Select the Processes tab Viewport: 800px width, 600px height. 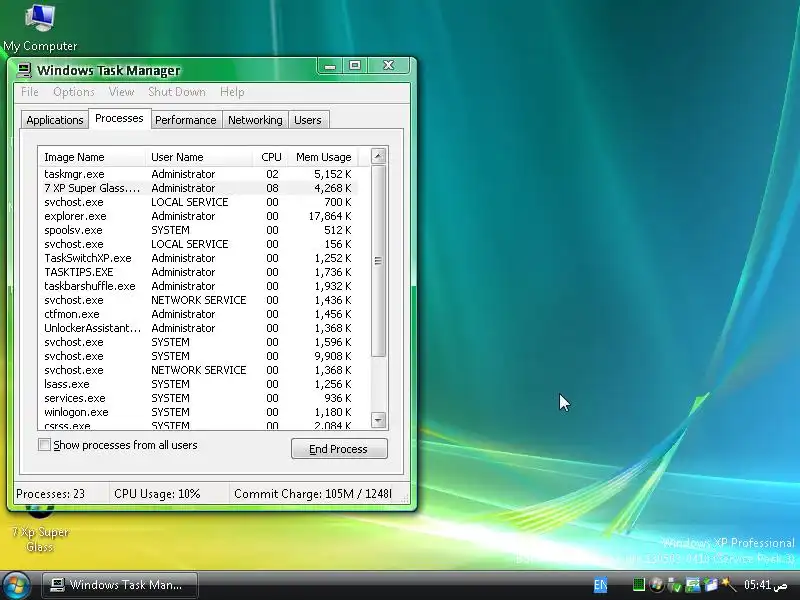click(119, 118)
